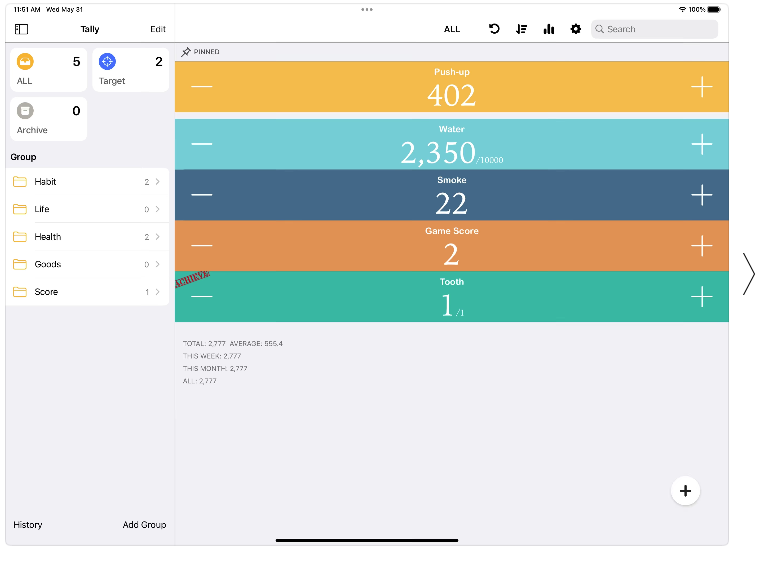Increment the Game Score counter
Screen dimensions: 760x566
tap(701, 246)
